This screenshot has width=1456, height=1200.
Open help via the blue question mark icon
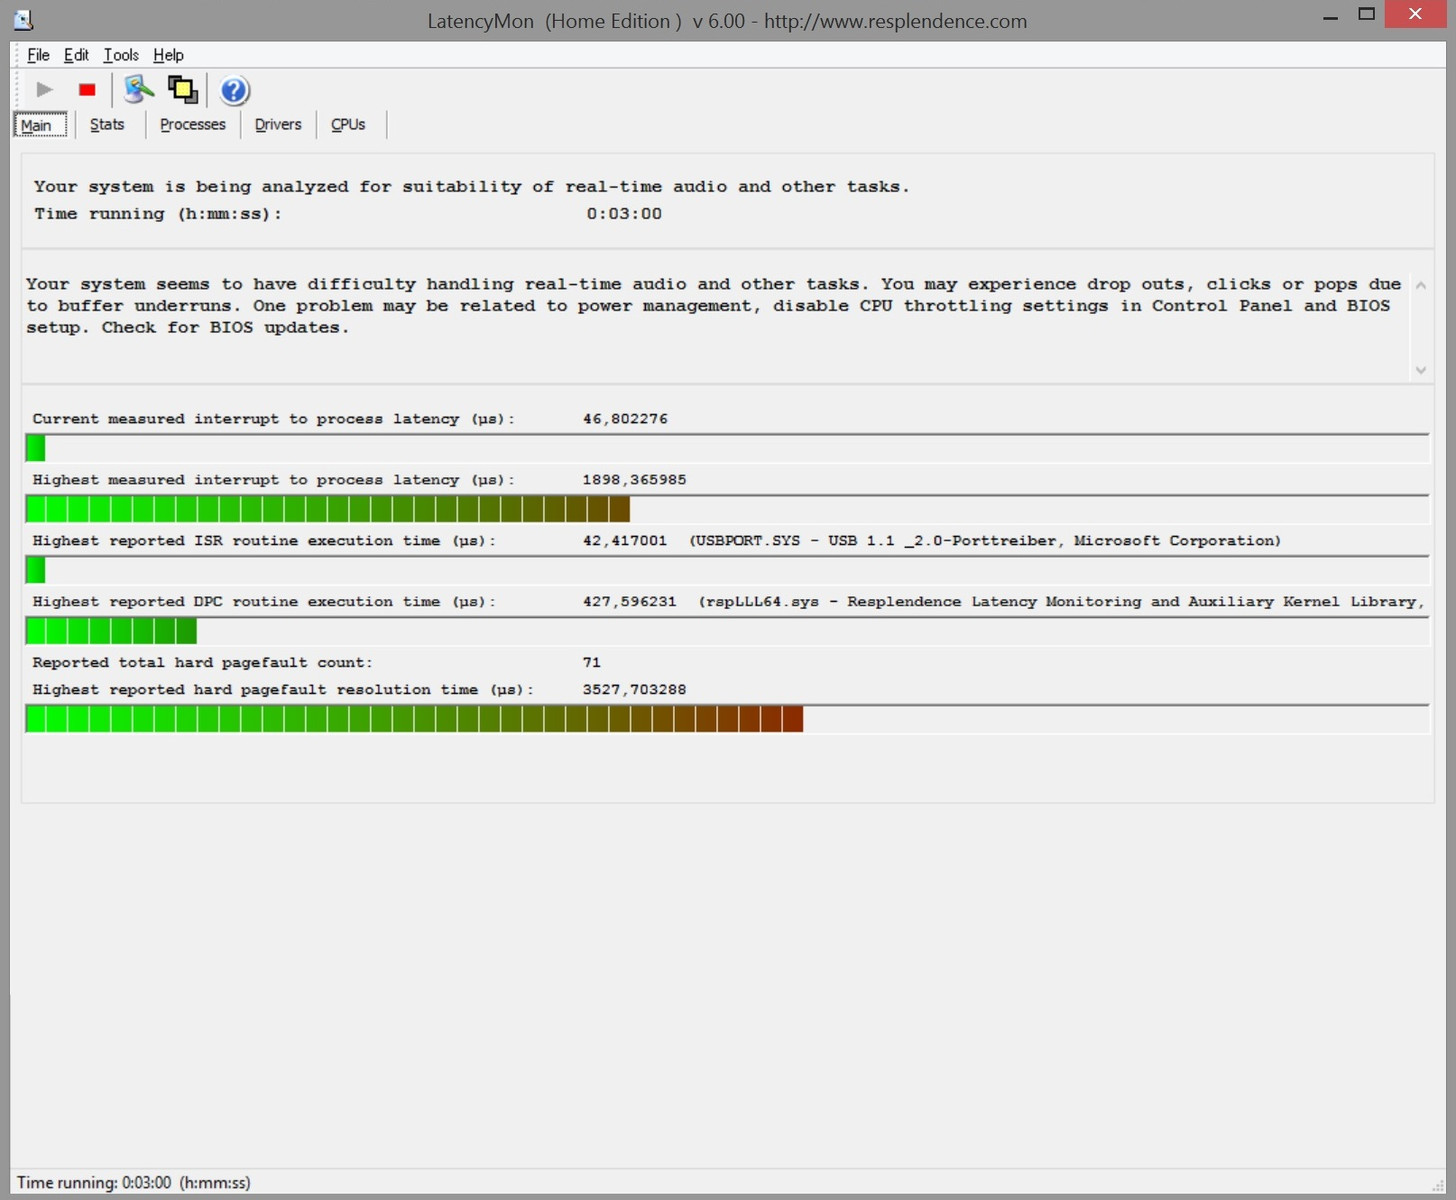coord(234,91)
